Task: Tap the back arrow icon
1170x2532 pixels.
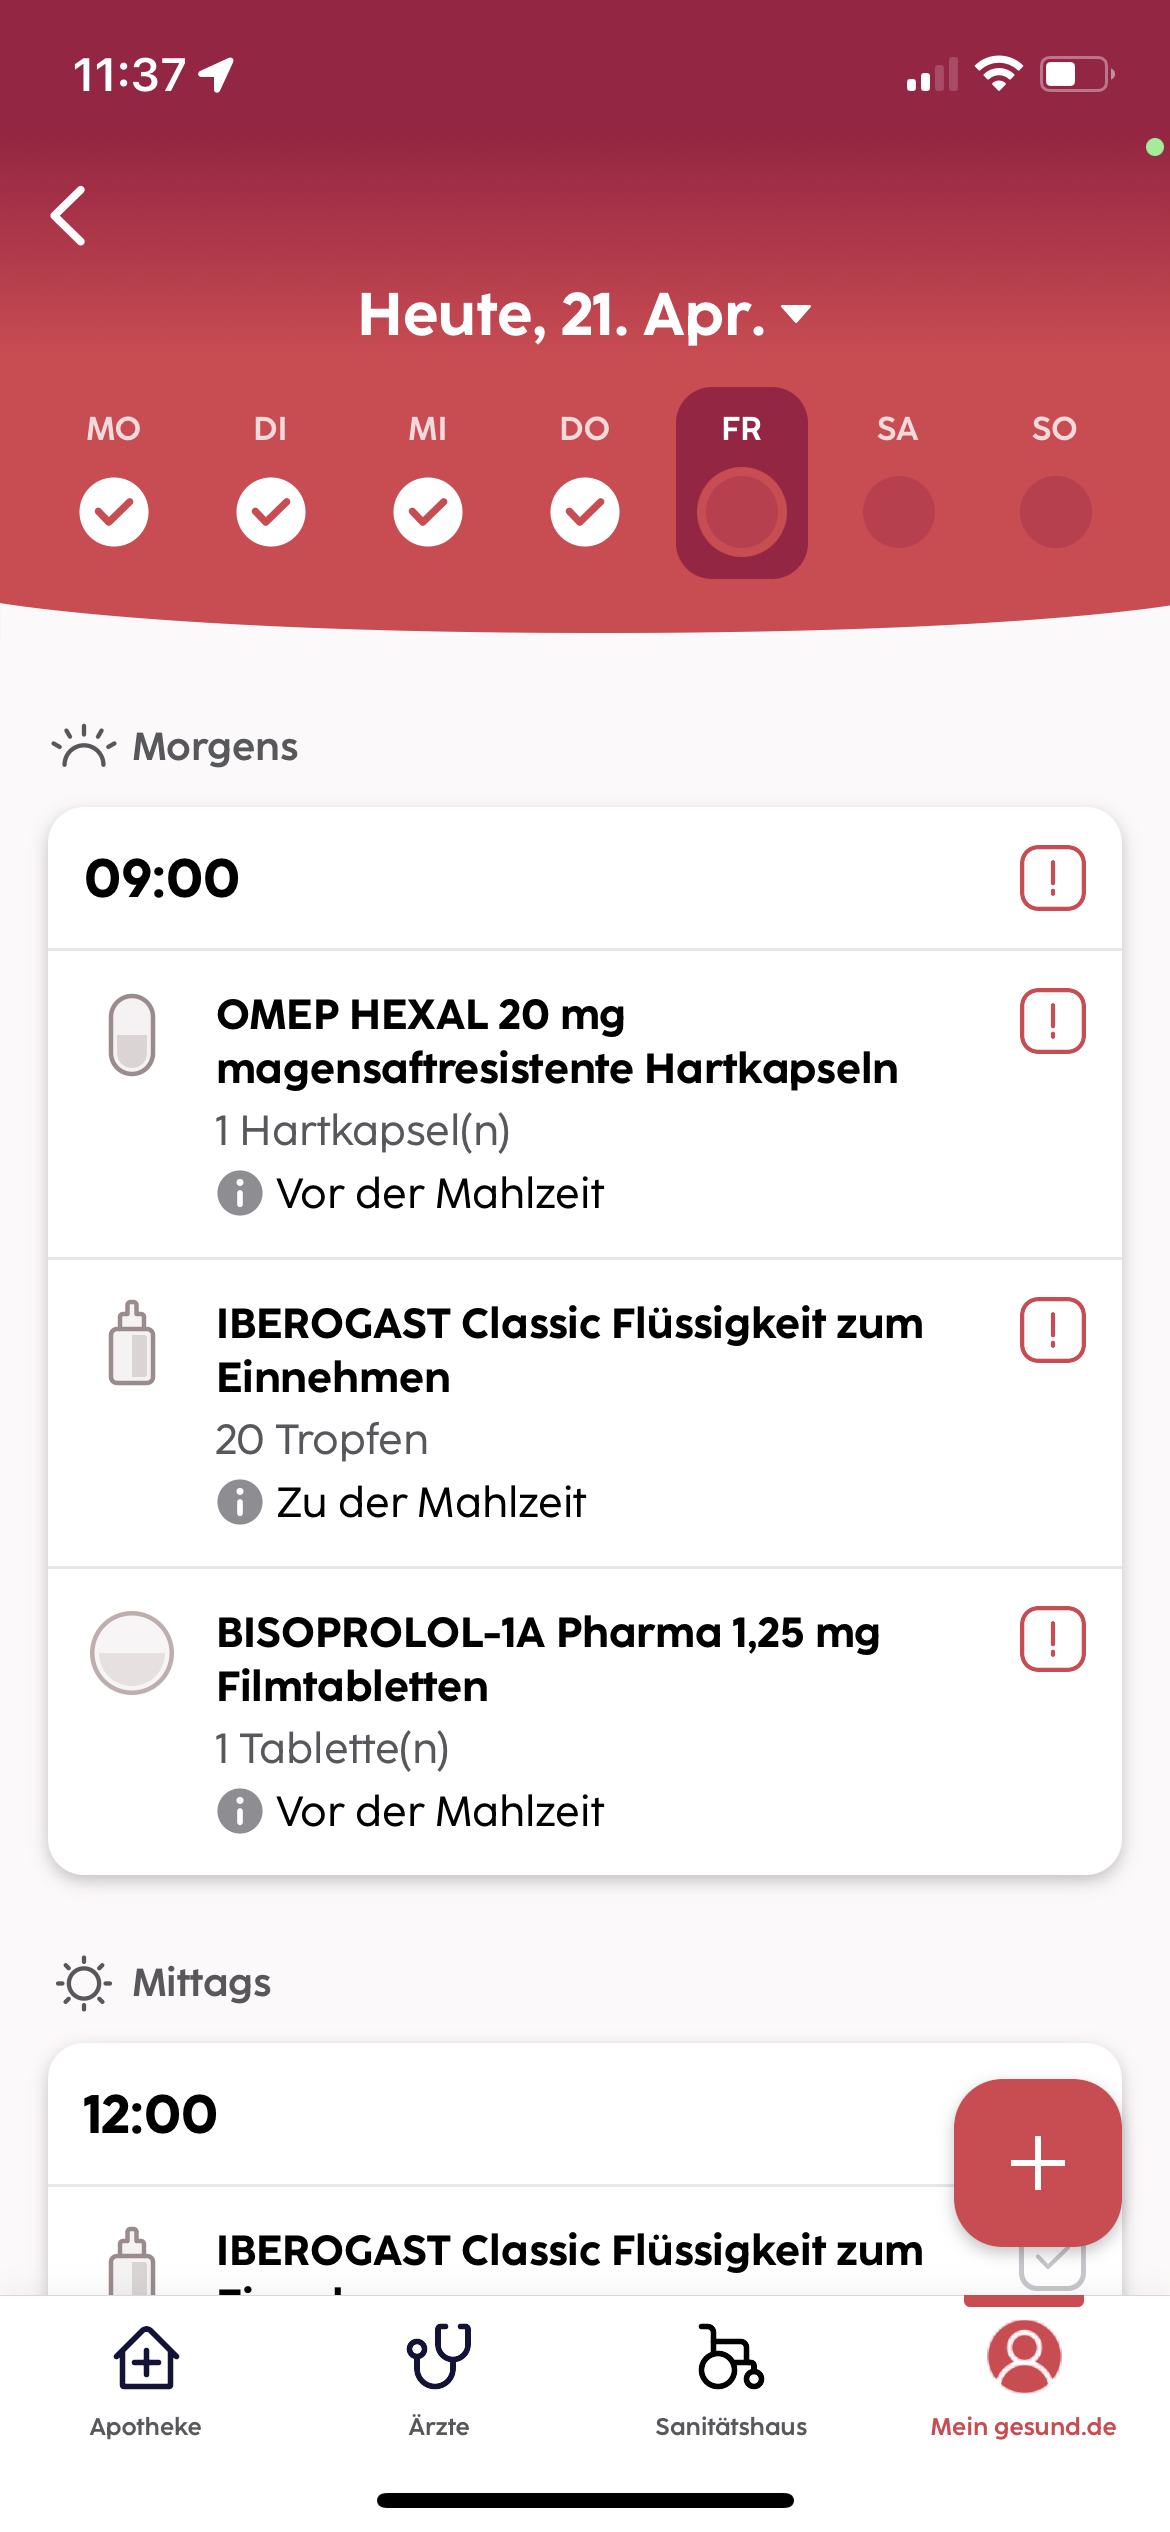Action: click(x=69, y=215)
